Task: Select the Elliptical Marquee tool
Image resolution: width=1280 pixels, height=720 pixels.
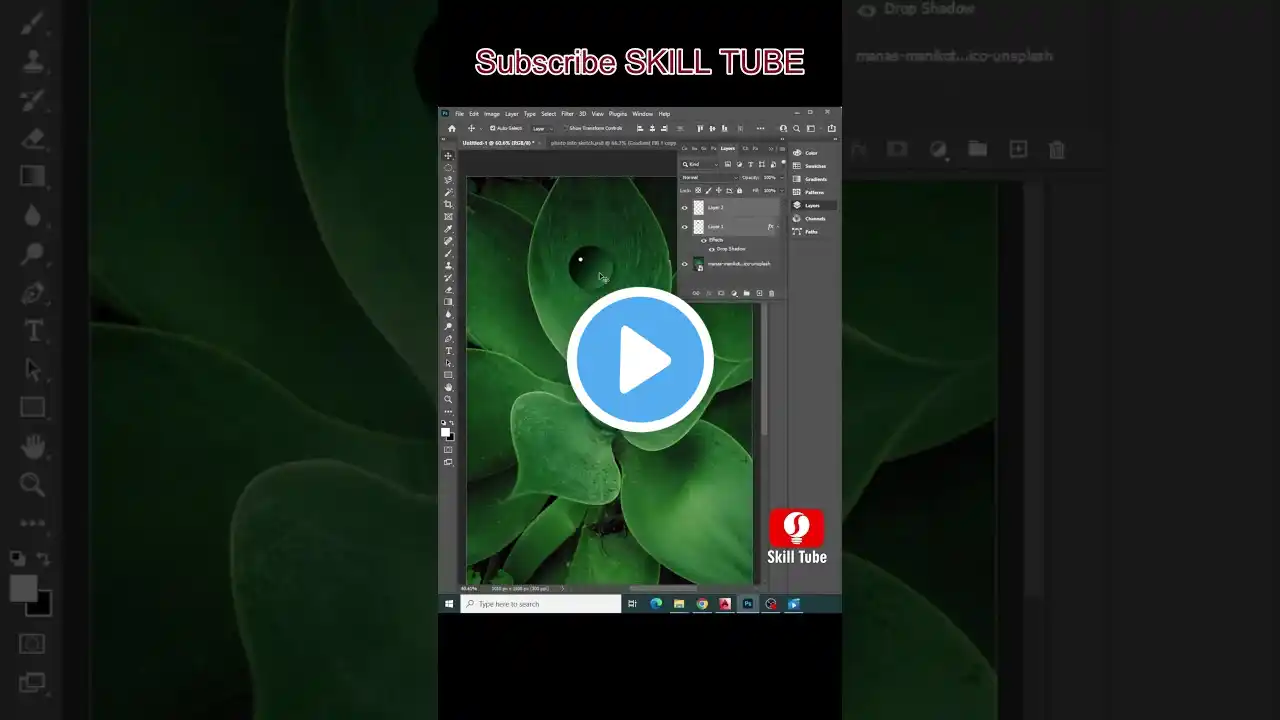Action: [x=448, y=168]
